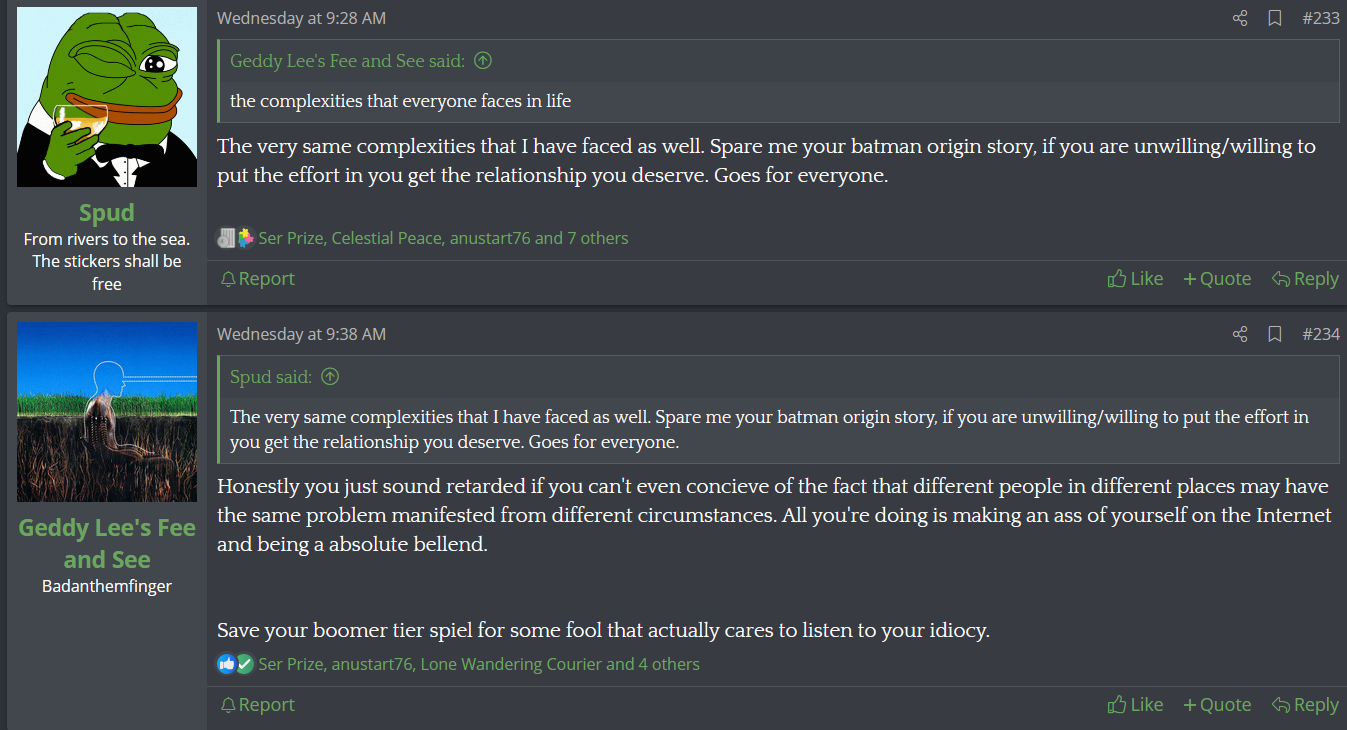
Task: Jump to quoted Spud post arrow
Action: [x=330, y=377]
